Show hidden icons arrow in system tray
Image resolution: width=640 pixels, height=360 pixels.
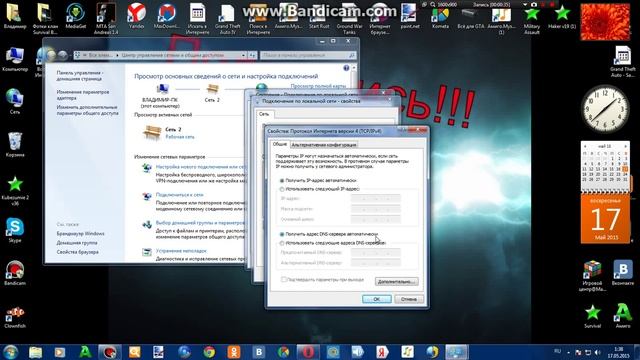coord(569,352)
